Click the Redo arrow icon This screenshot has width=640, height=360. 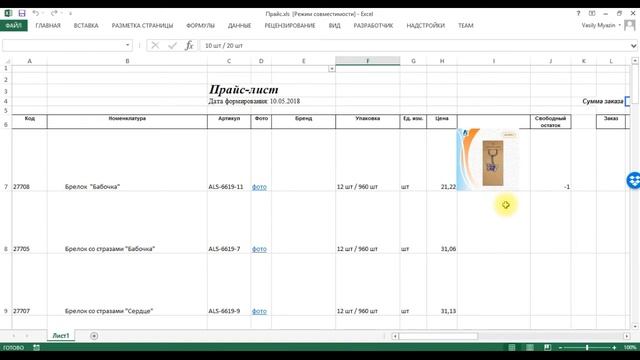(x=54, y=13)
